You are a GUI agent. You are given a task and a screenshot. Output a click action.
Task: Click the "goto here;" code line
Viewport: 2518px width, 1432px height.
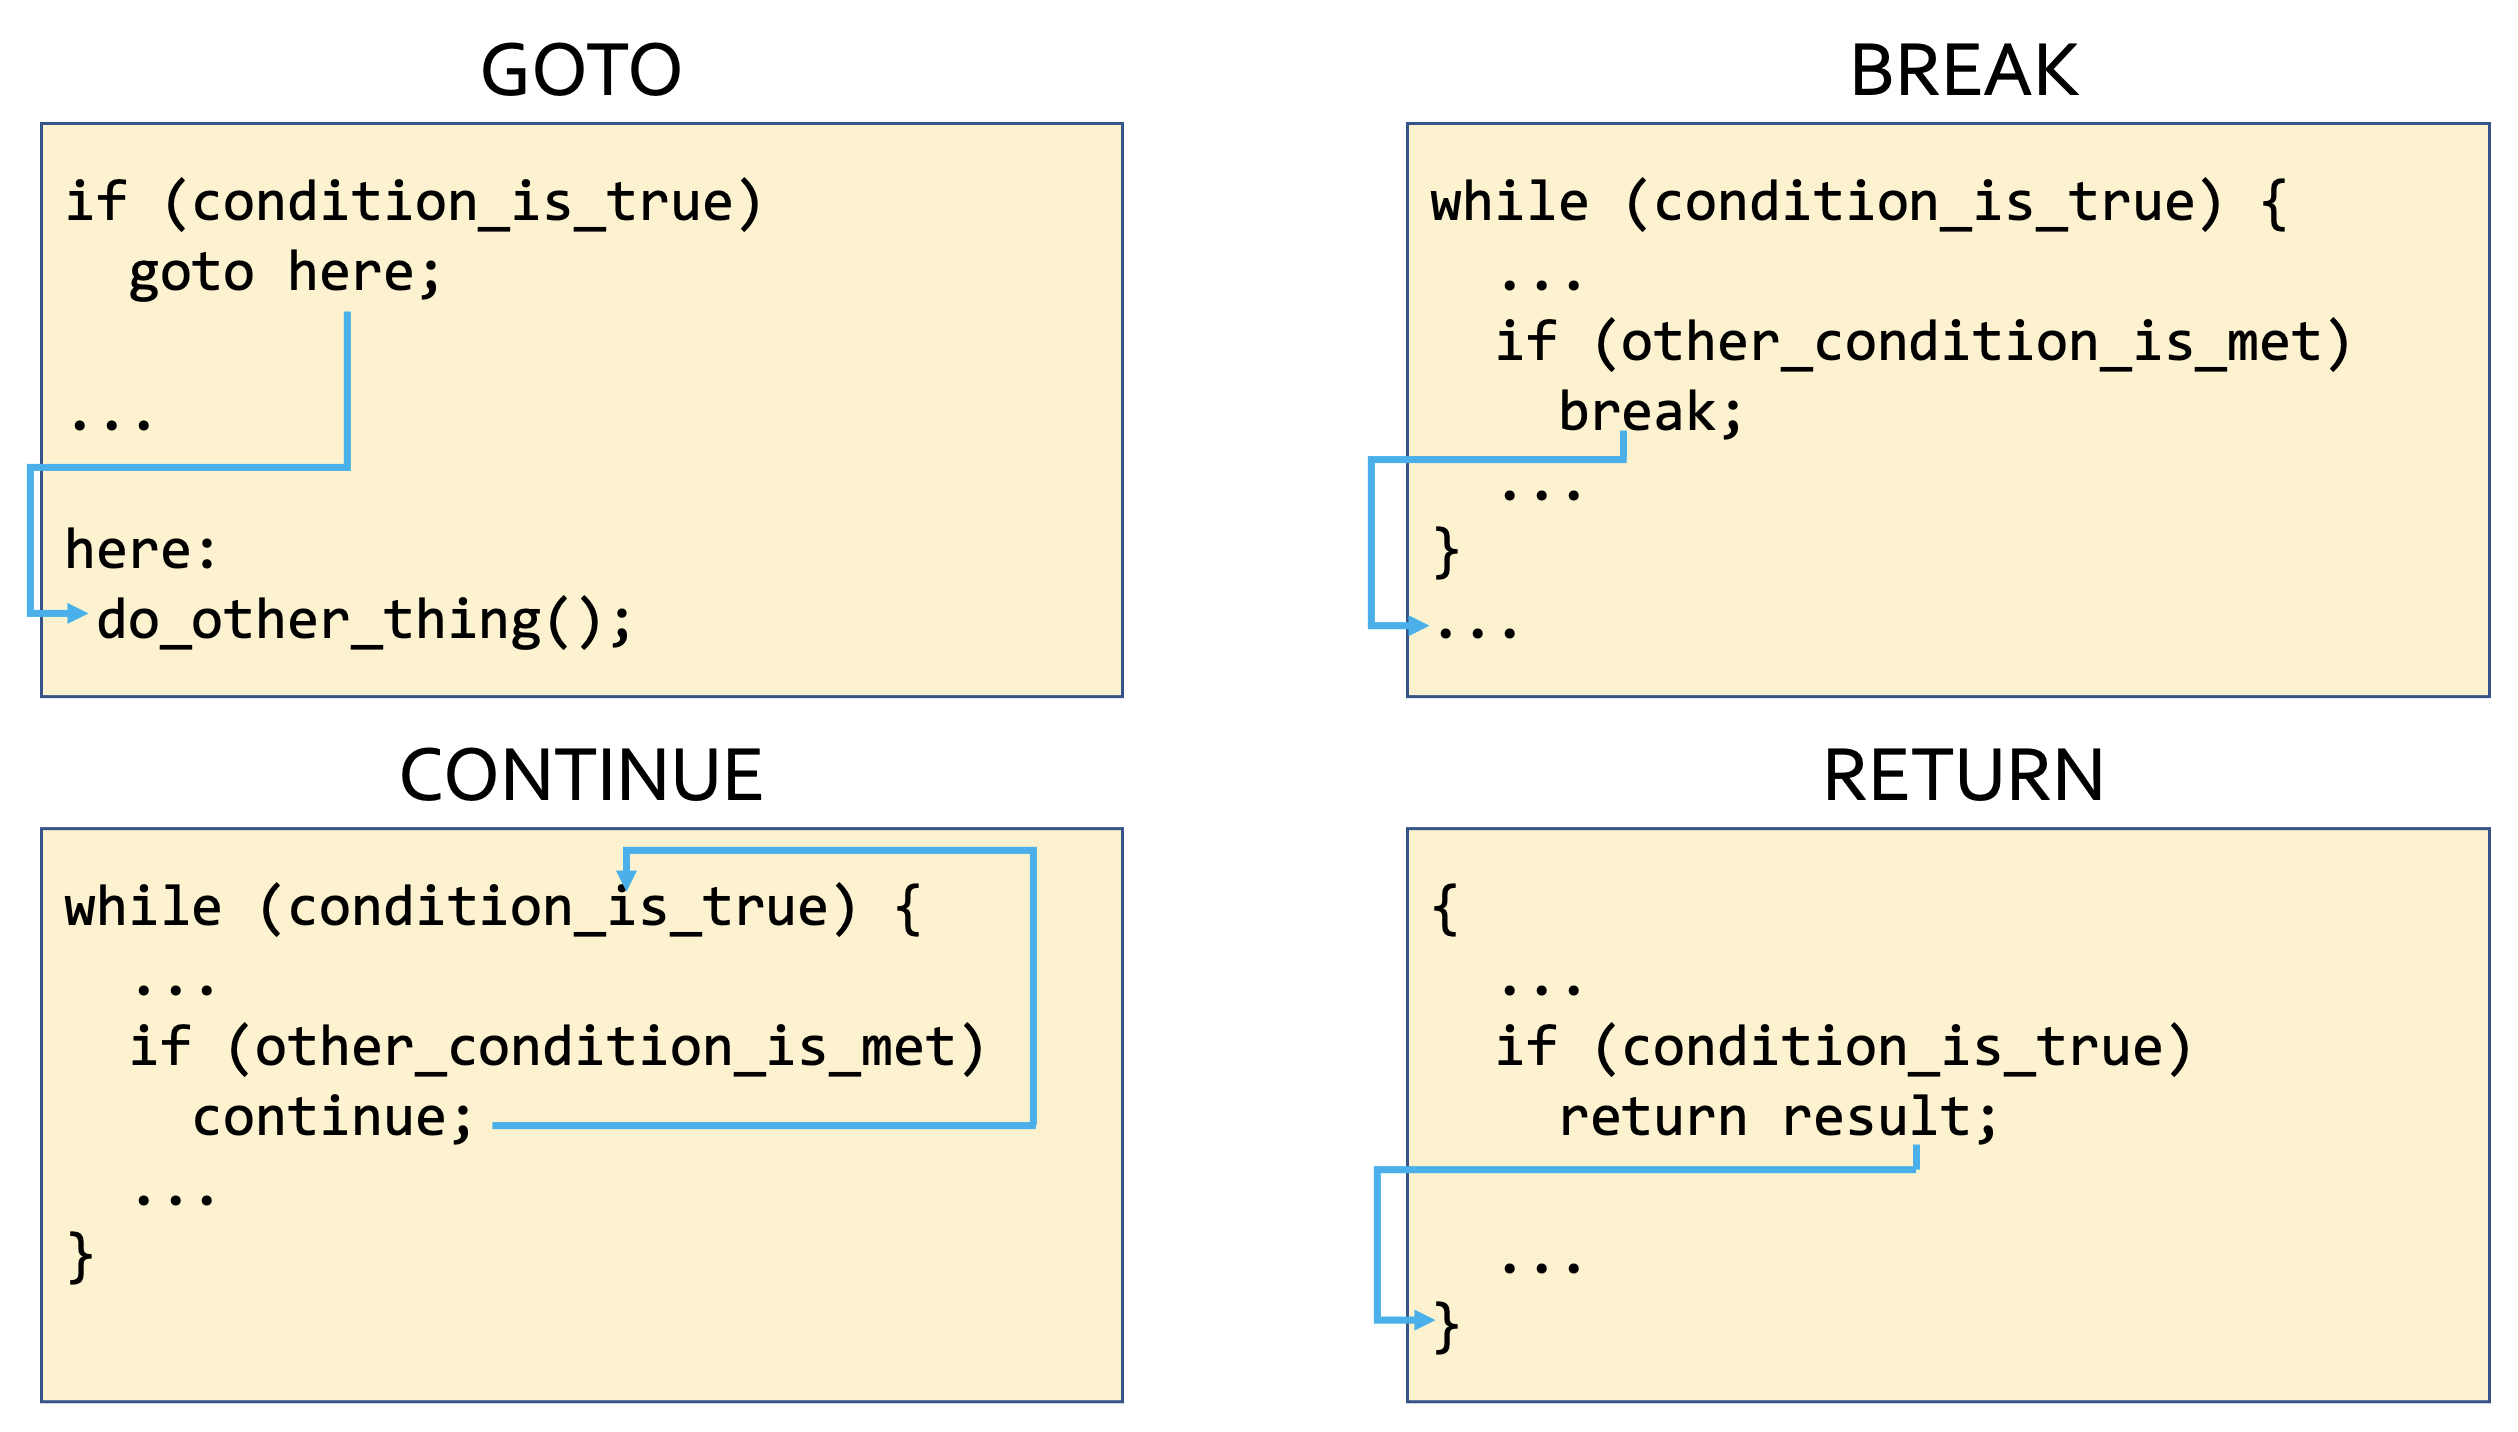285,273
